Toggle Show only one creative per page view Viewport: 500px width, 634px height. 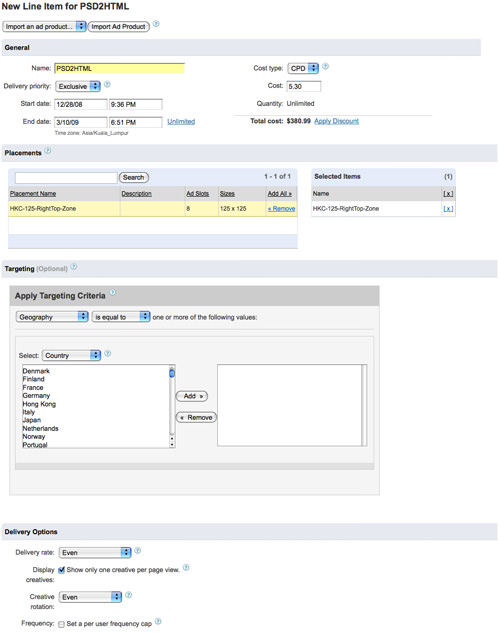coord(61,570)
